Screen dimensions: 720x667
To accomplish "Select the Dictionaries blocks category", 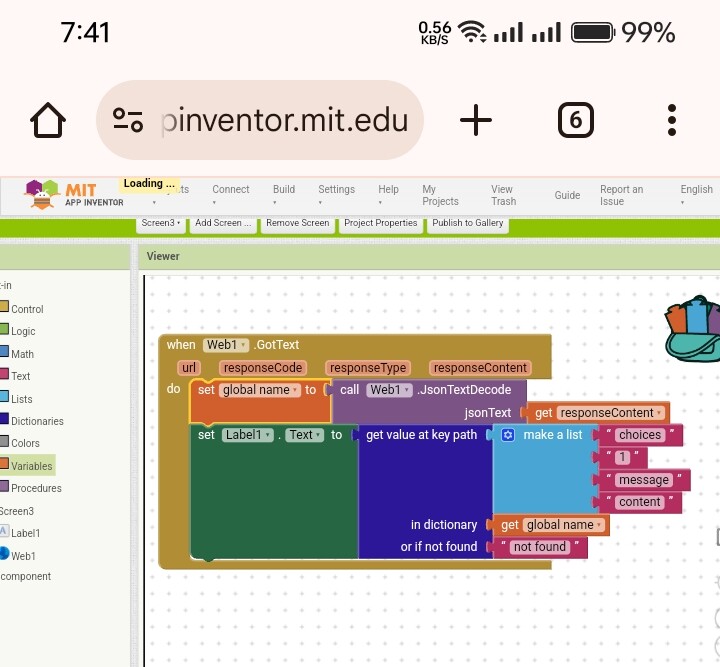I will point(37,421).
